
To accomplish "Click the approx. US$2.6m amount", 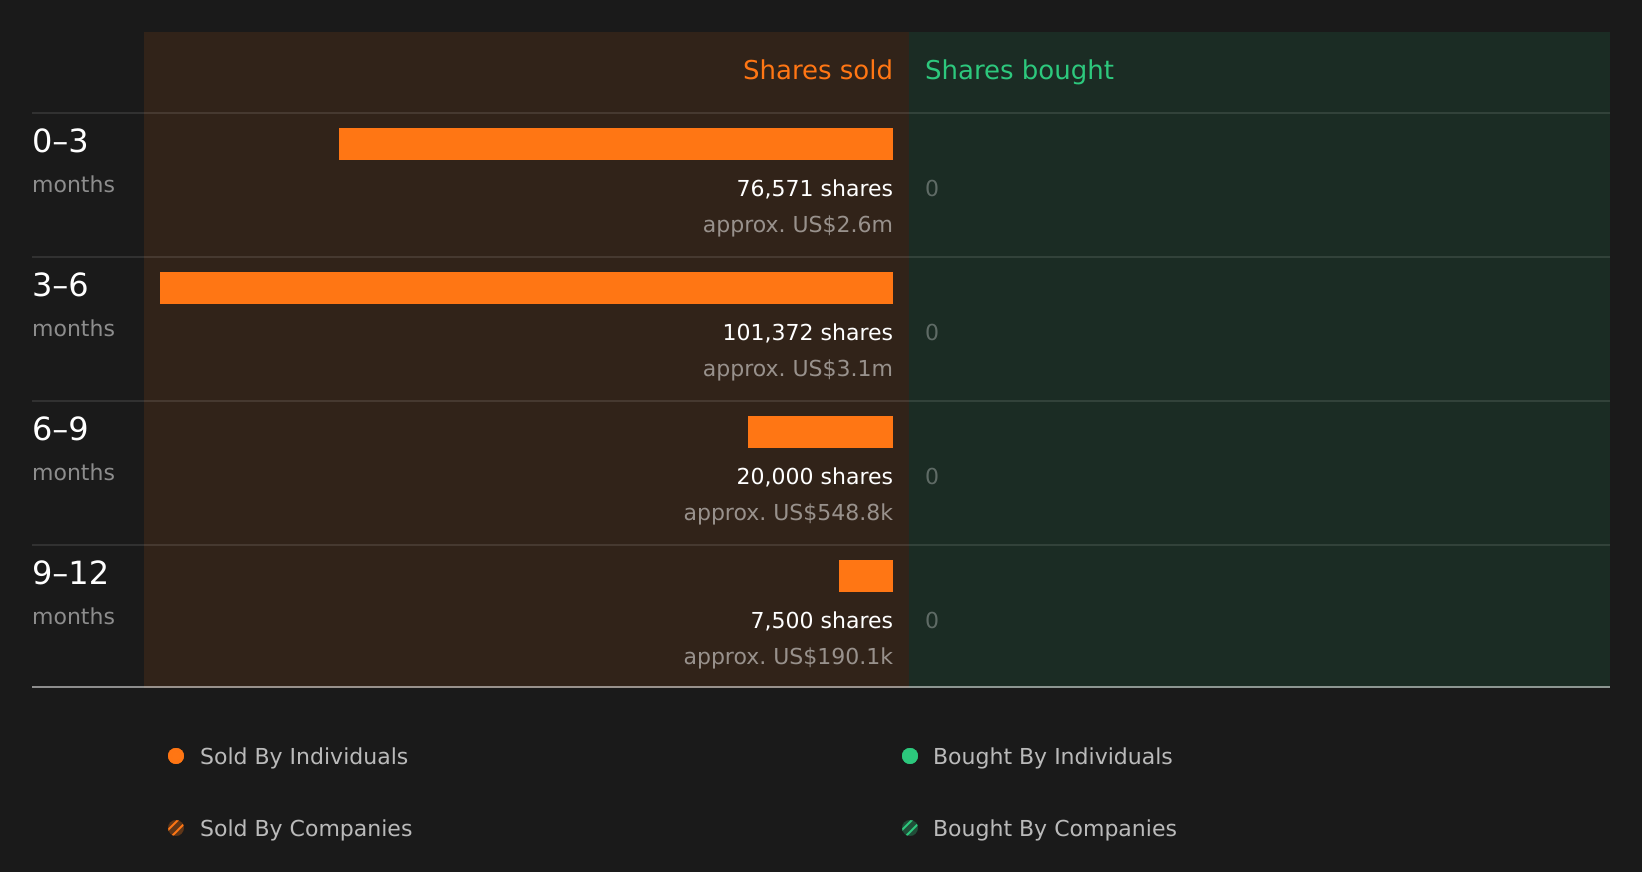I will [797, 225].
